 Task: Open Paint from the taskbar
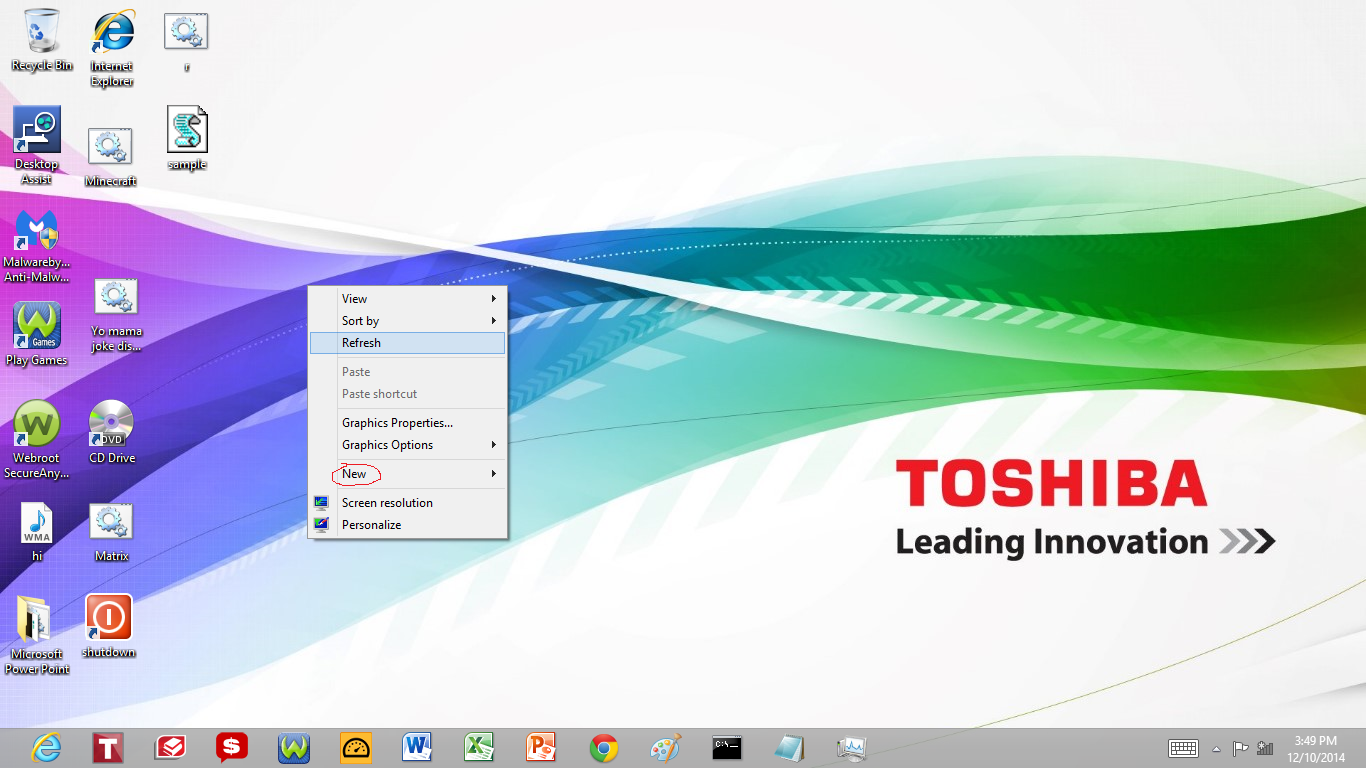[665, 747]
